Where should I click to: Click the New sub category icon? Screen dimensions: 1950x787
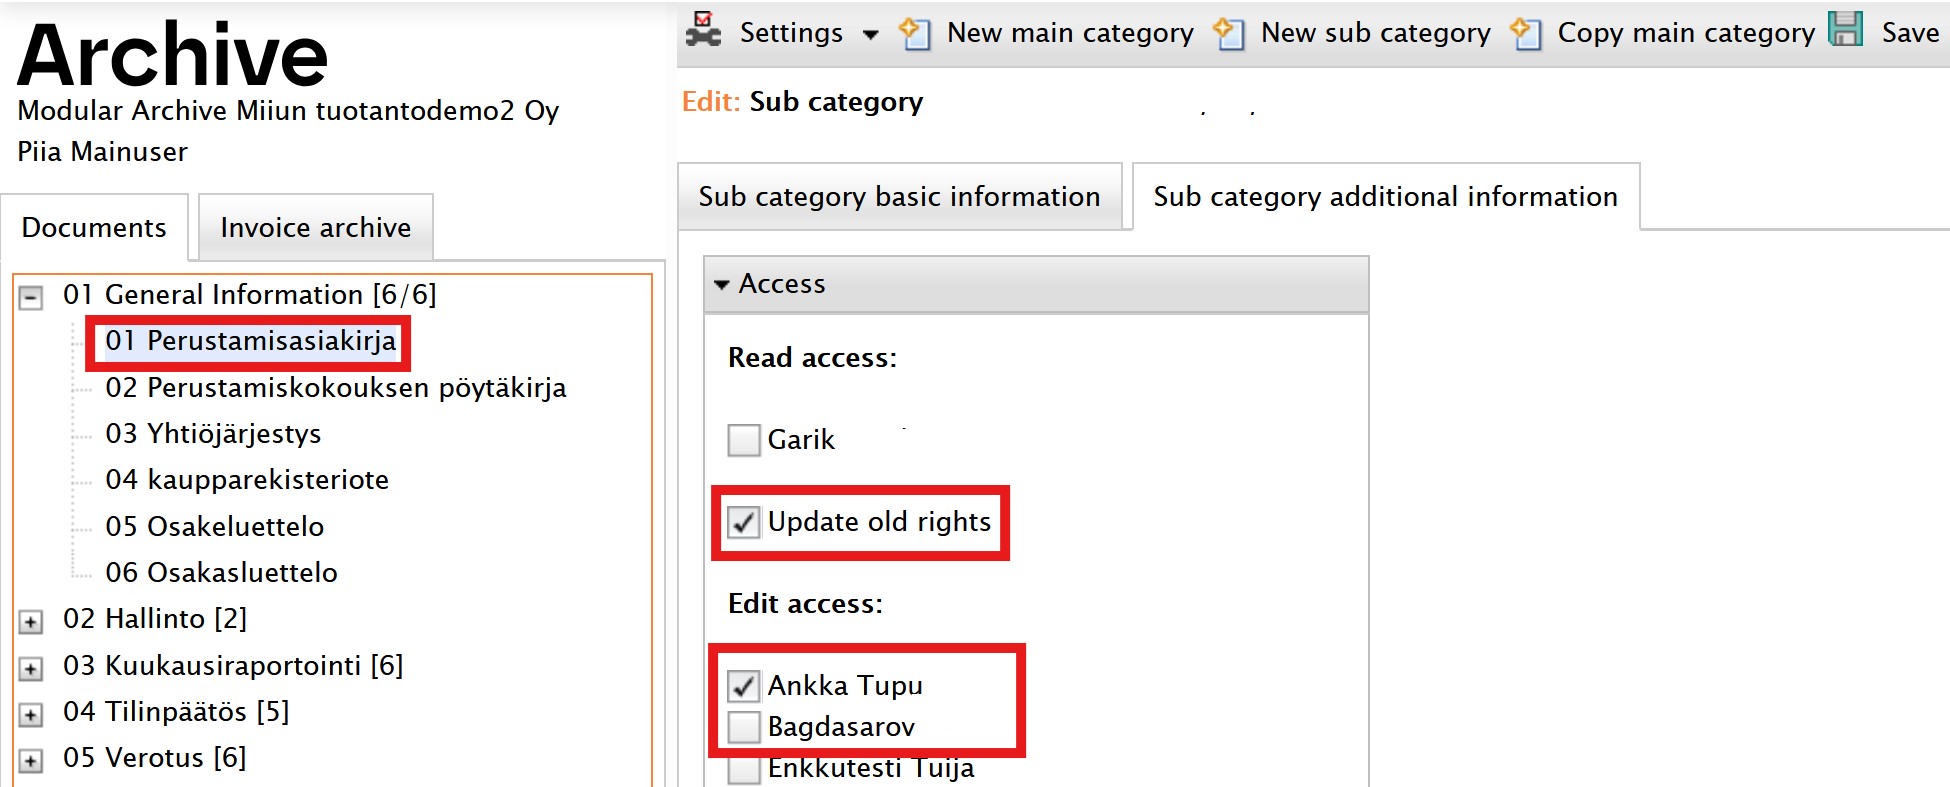pyautogui.click(x=1228, y=33)
